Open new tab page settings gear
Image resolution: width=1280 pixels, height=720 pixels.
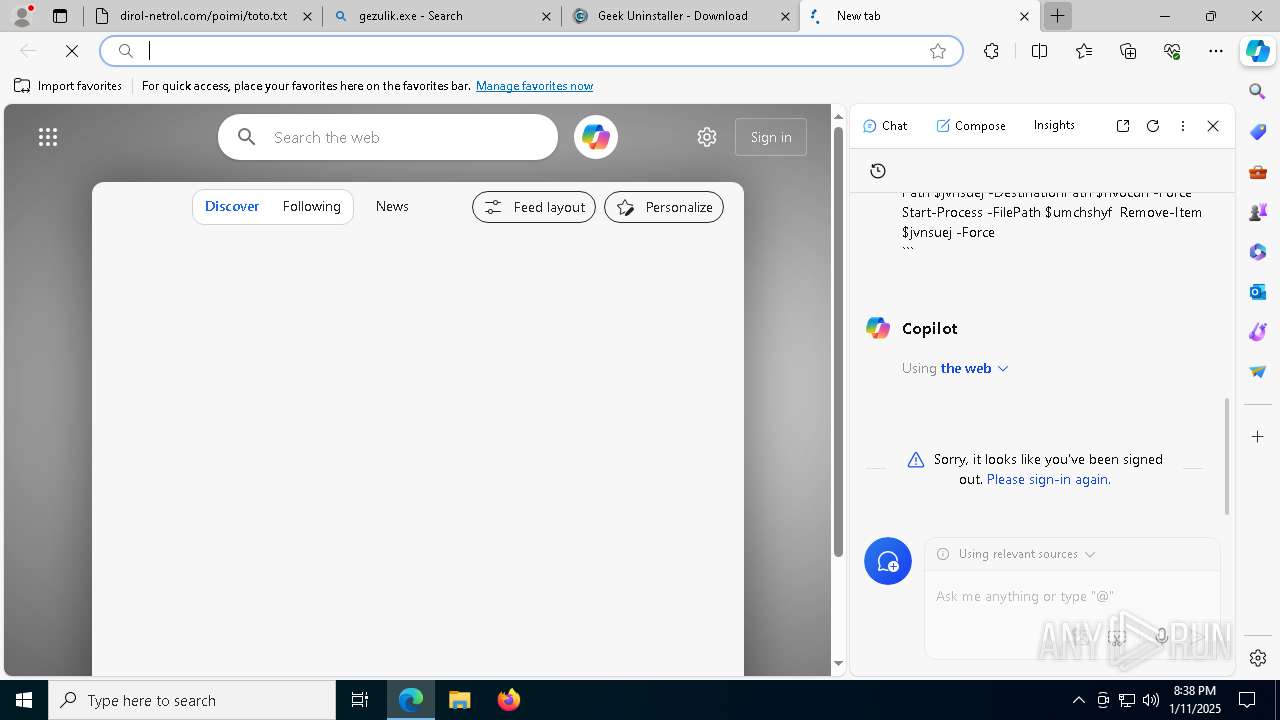coord(707,137)
